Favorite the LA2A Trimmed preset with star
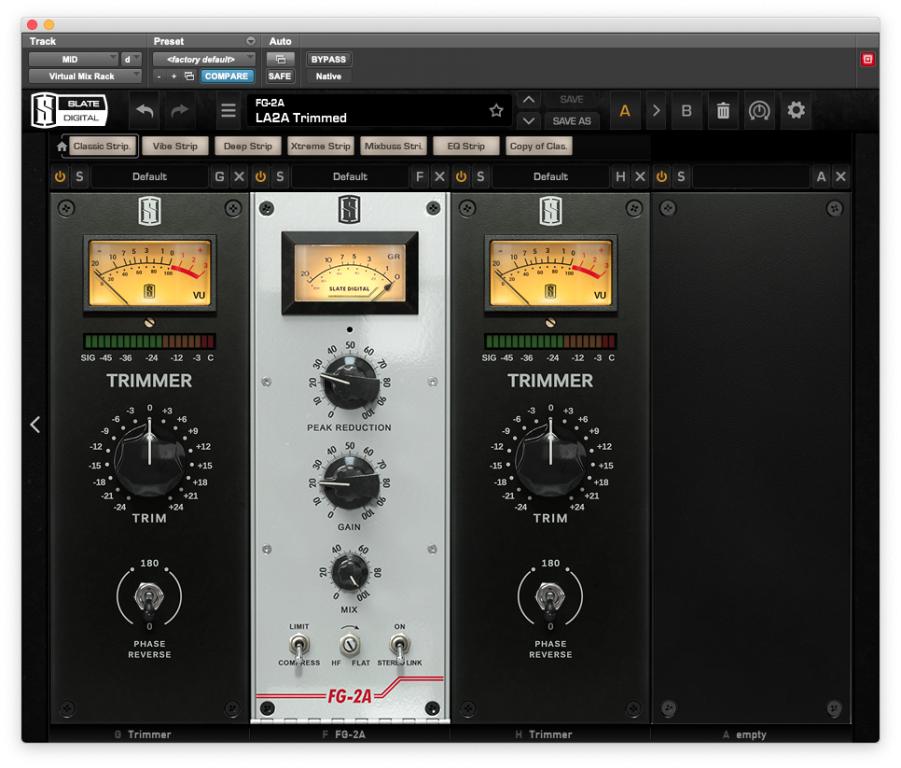Image resolution: width=901 pixels, height=768 pixels. 496,110
